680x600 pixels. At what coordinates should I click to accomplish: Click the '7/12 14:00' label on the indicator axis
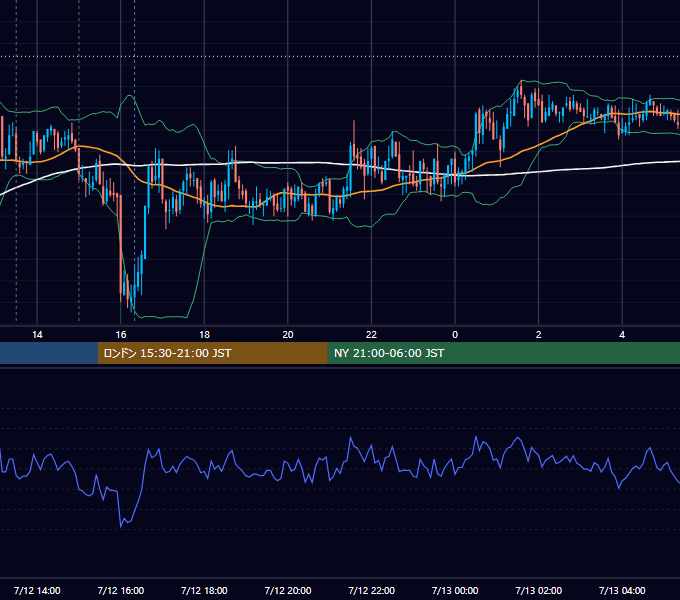pyautogui.click(x=37, y=590)
